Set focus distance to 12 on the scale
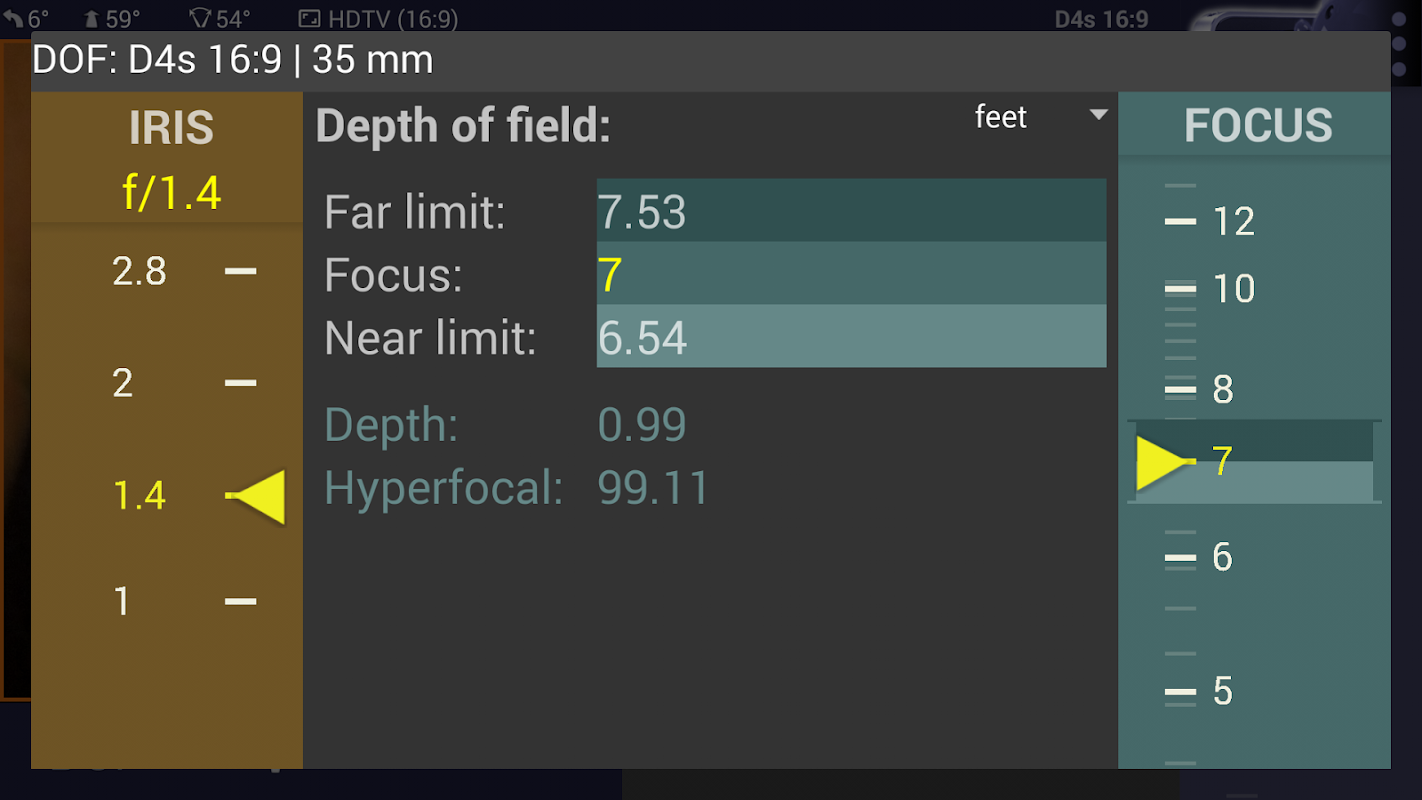This screenshot has width=1422, height=800. (1232, 221)
